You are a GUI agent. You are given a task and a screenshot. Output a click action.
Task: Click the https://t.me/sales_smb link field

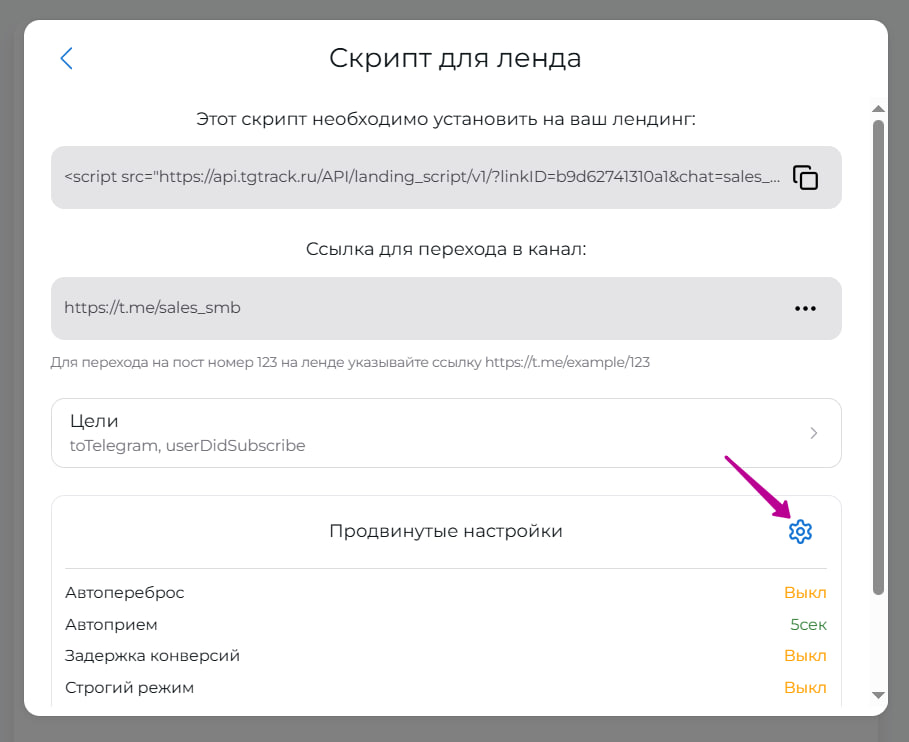[x=446, y=308]
